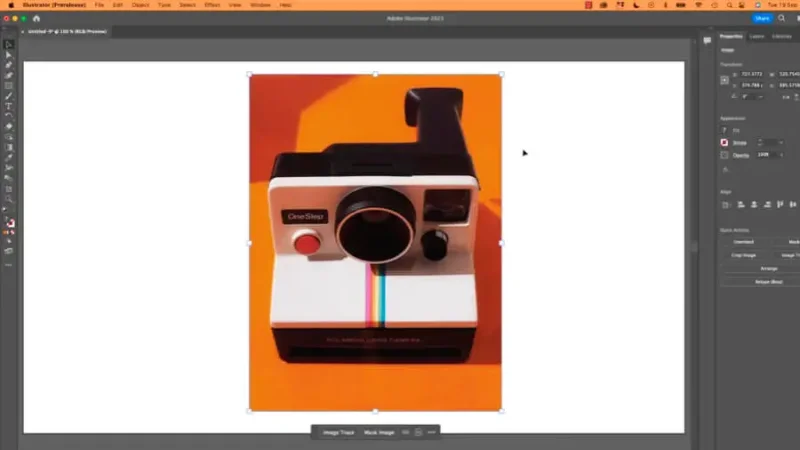
Task: Toggle Do Not Disturb moon icon
Action: [636, 5]
